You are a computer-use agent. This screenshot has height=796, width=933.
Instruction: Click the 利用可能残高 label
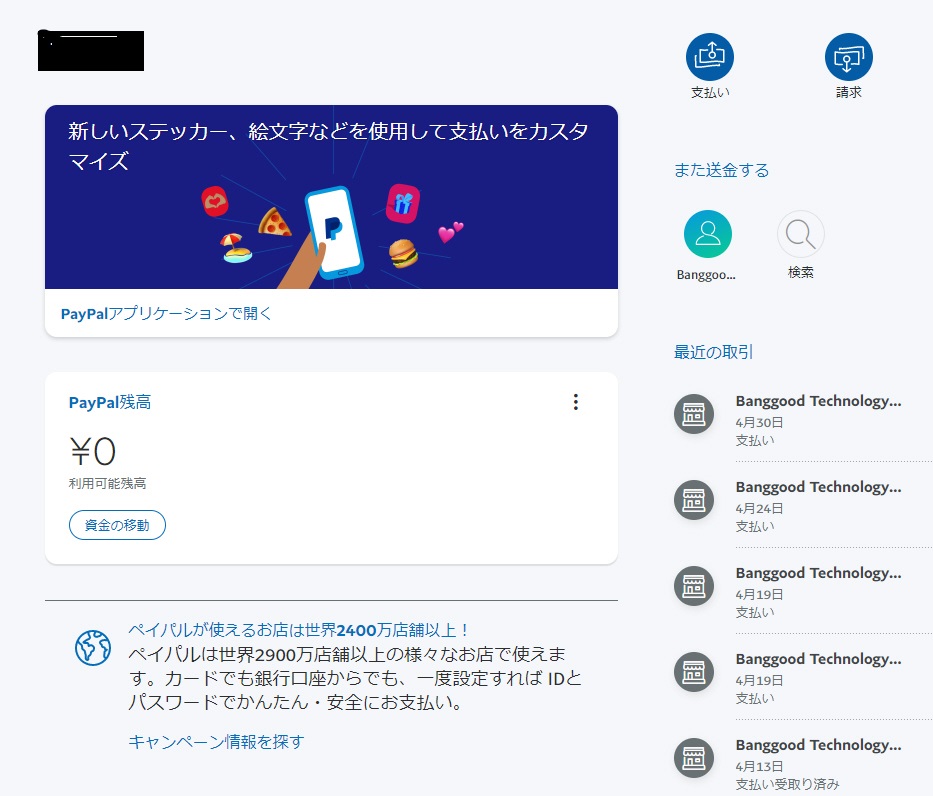tap(107, 483)
